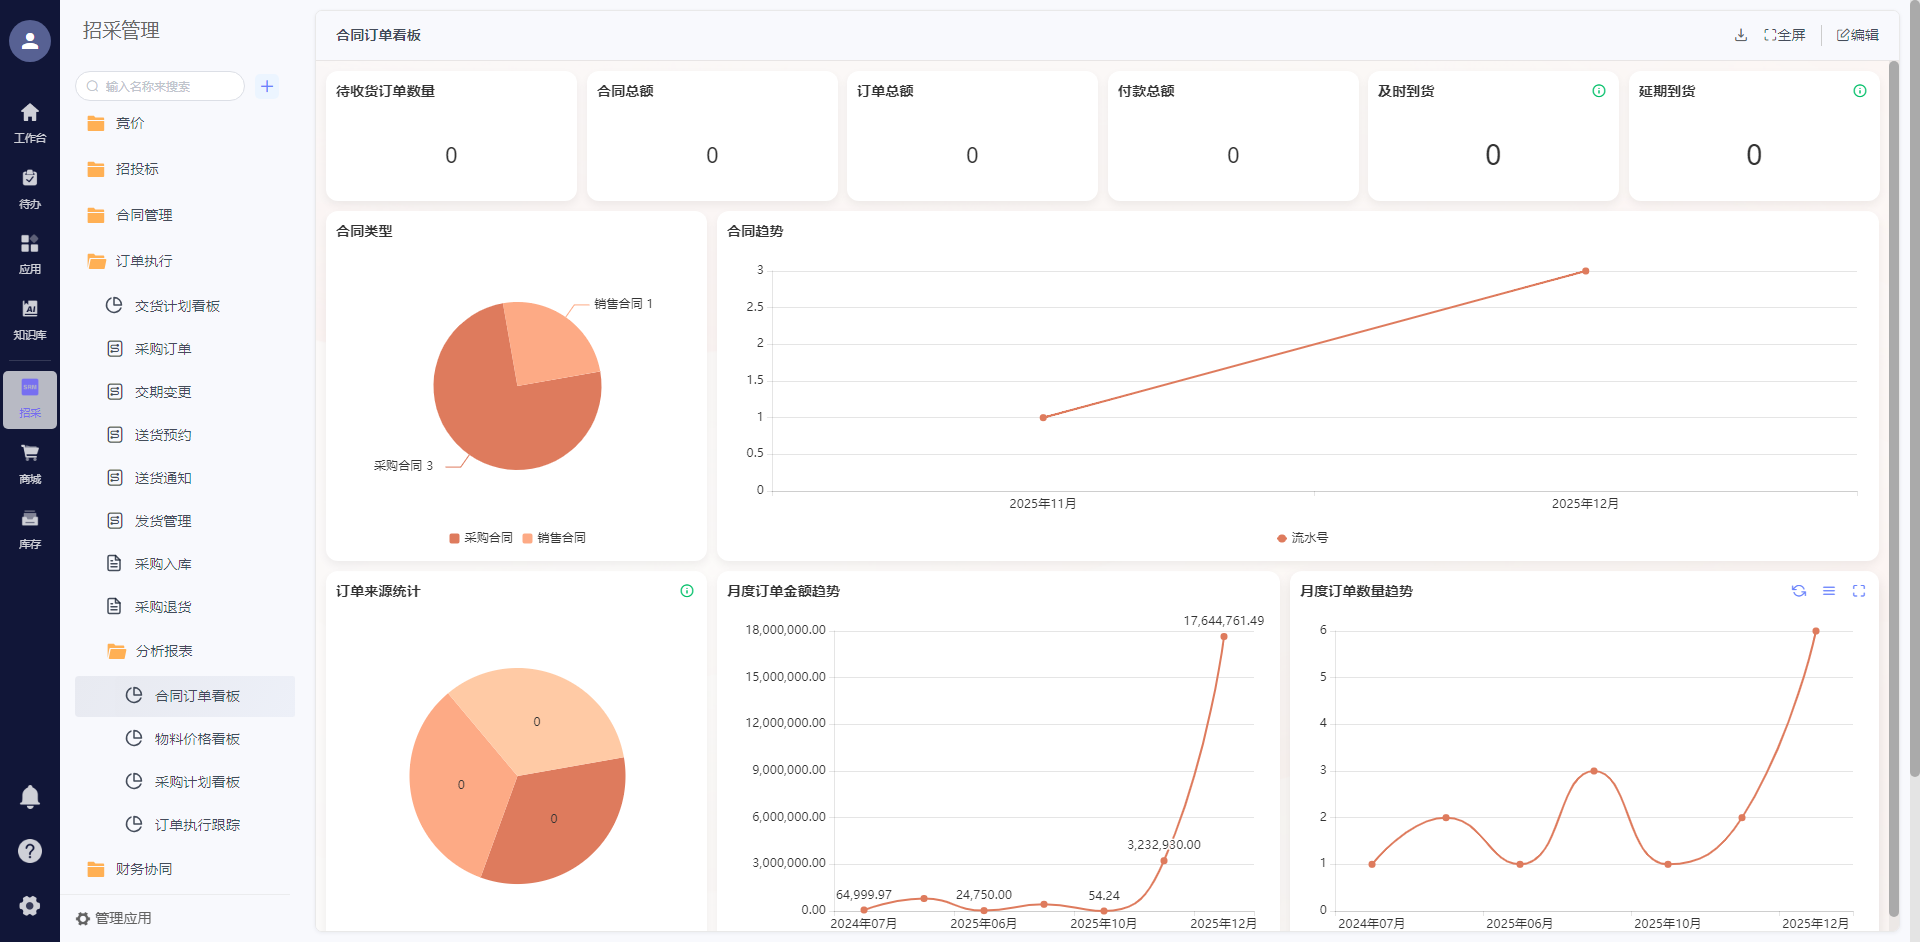The height and width of the screenshot is (942, 1920).
Task: Click the help question mark icon
Action: click(x=30, y=851)
